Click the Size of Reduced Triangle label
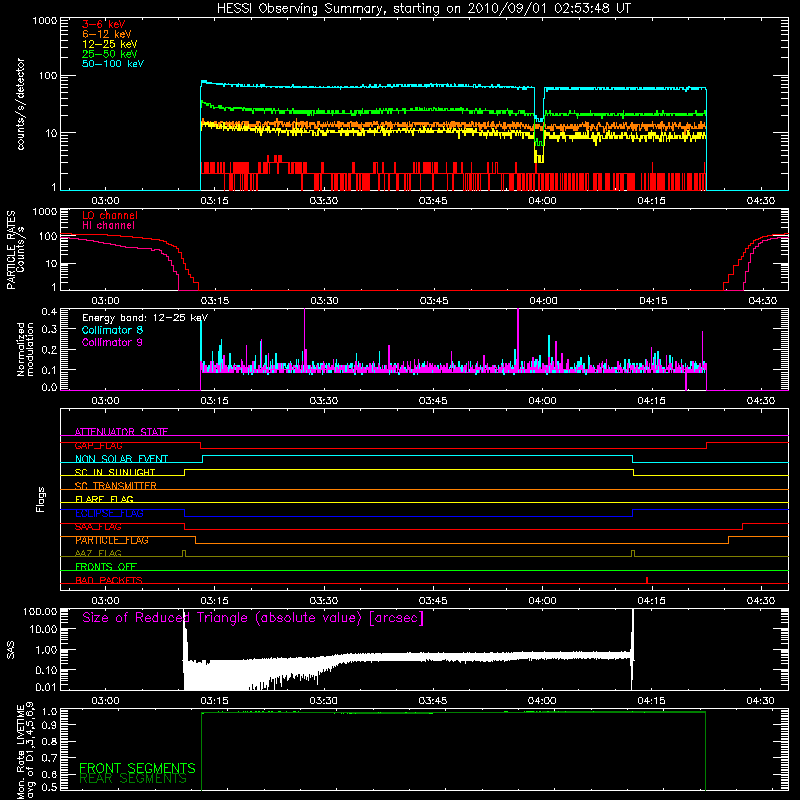Viewport: 800px width, 800px height. [253, 618]
